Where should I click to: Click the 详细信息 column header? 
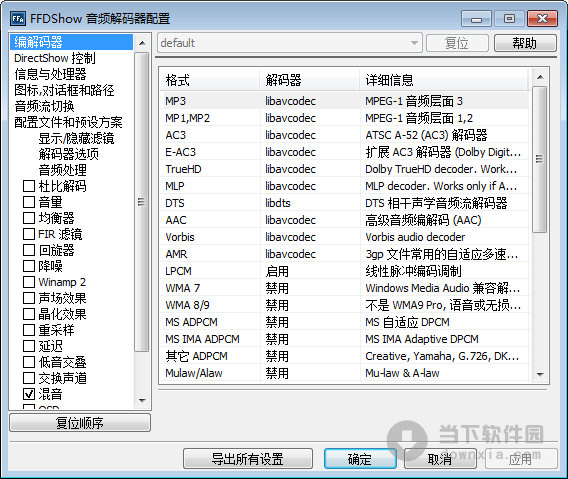point(444,80)
